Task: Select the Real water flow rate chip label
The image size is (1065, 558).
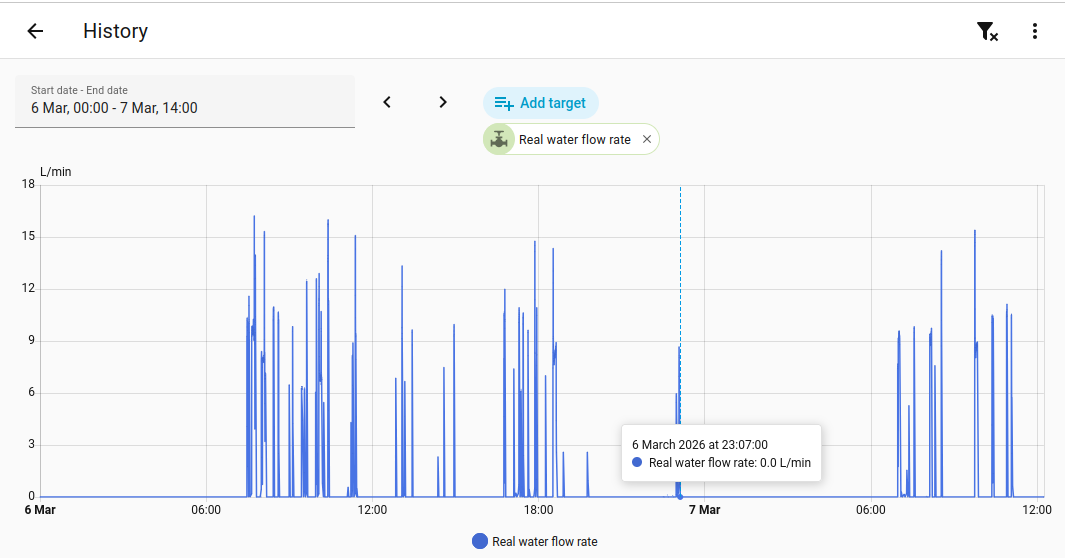Action: (x=574, y=140)
